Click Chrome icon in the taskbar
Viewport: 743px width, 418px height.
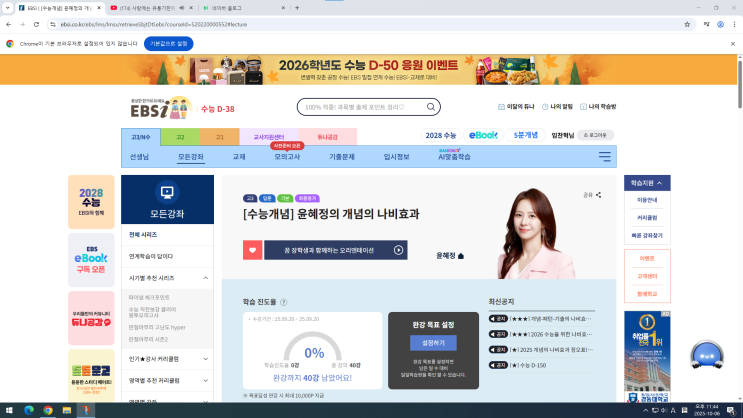pos(47,410)
